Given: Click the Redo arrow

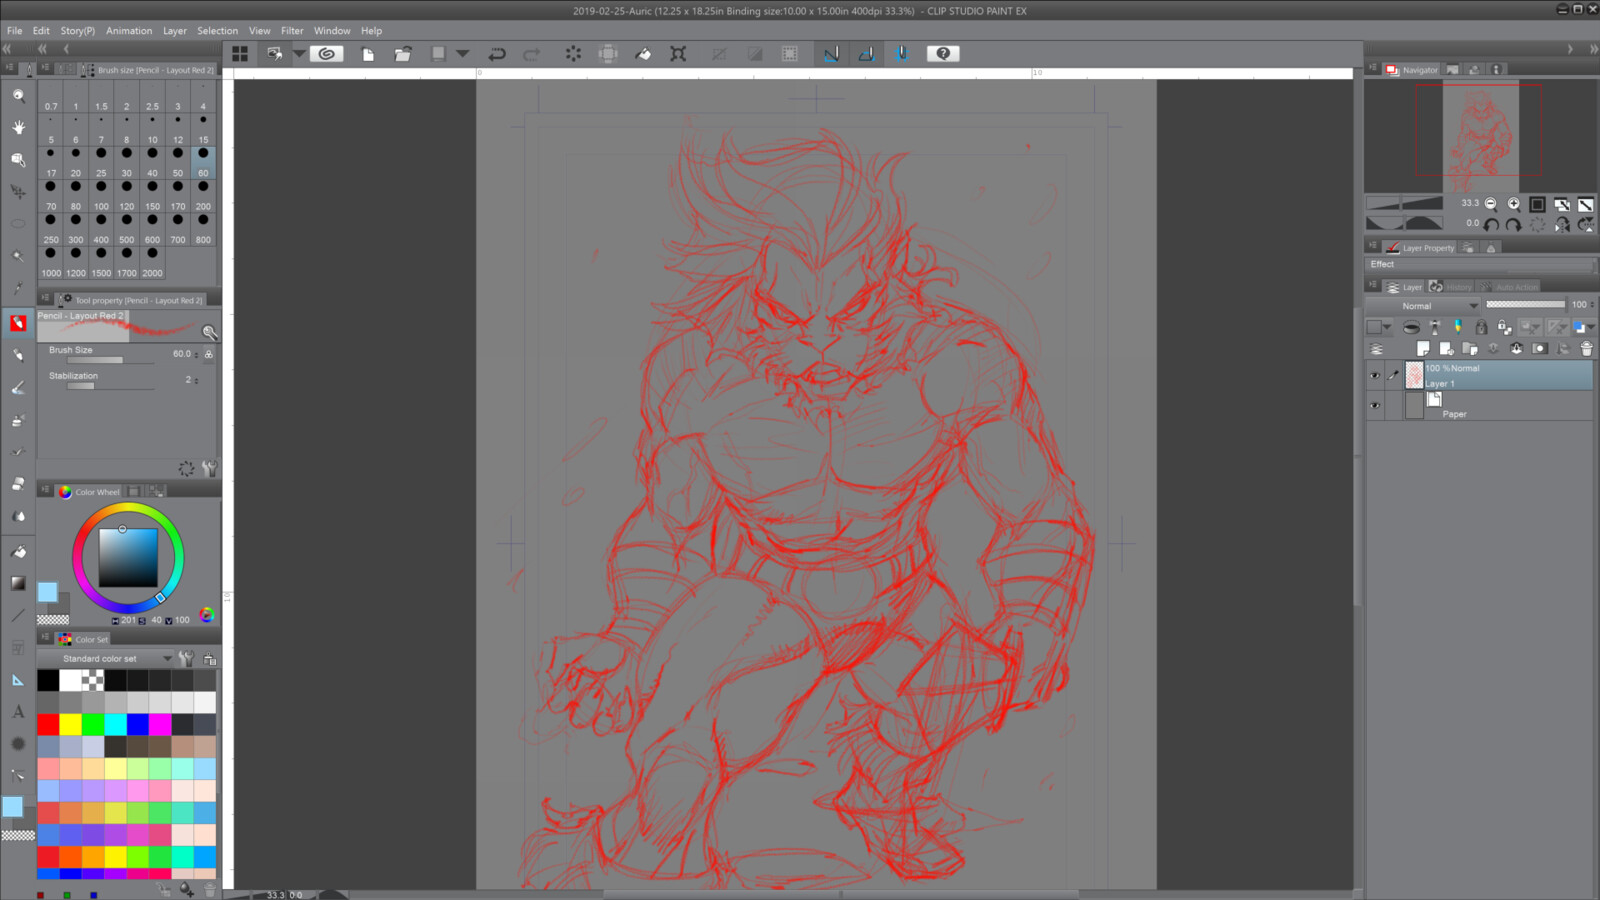Looking at the screenshot, I should tap(531, 54).
